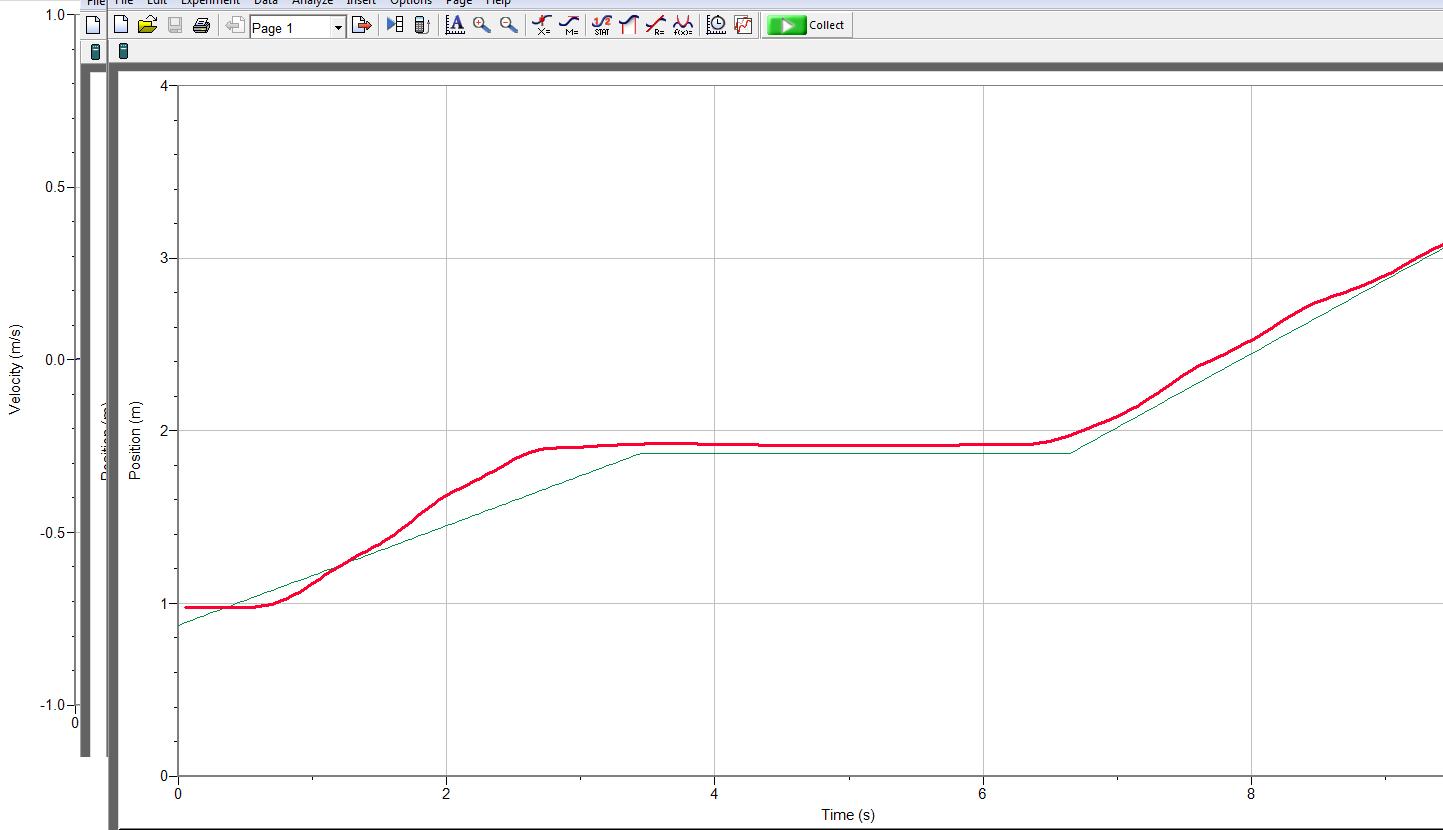Viewport: 1443px width, 830px height.
Task: Click the next page arrow button
Action: tap(363, 25)
